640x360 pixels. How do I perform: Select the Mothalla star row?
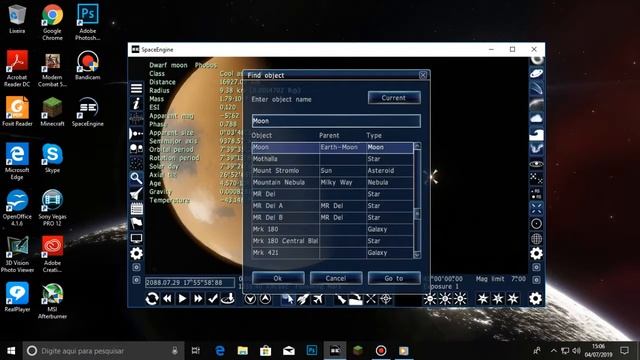coord(332,159)
